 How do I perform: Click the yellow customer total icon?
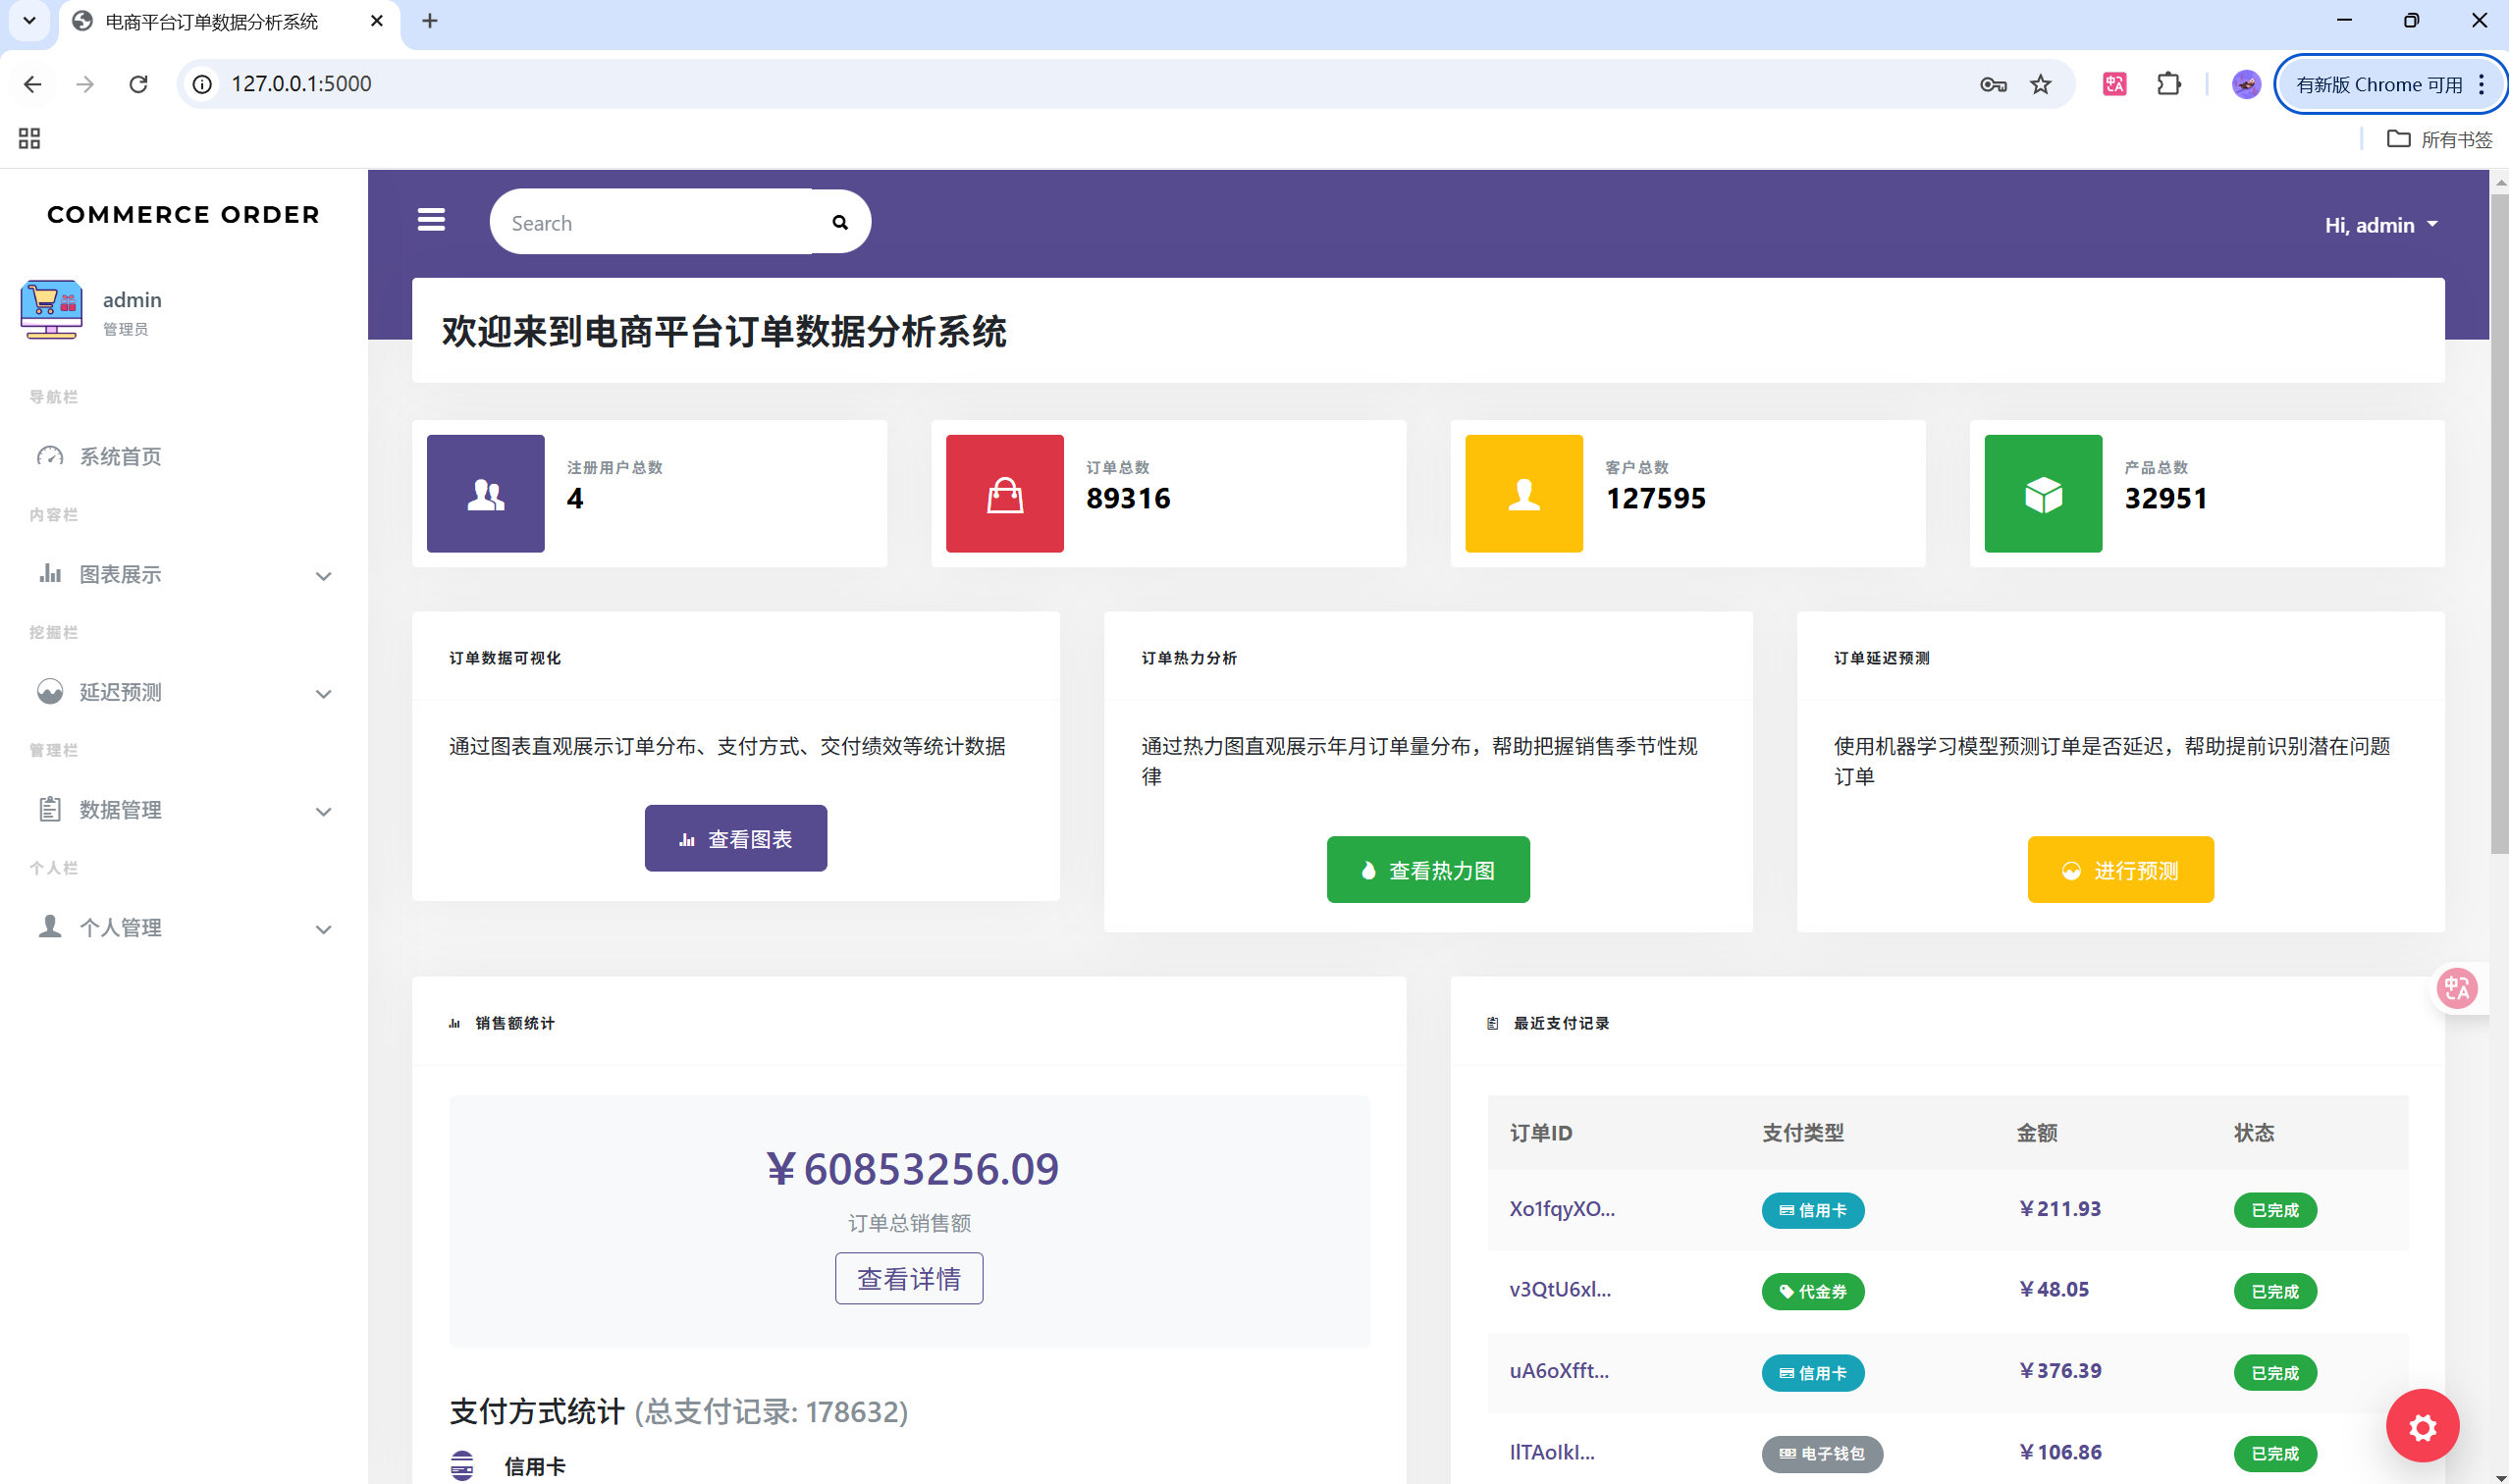[x=1523, y=494]
